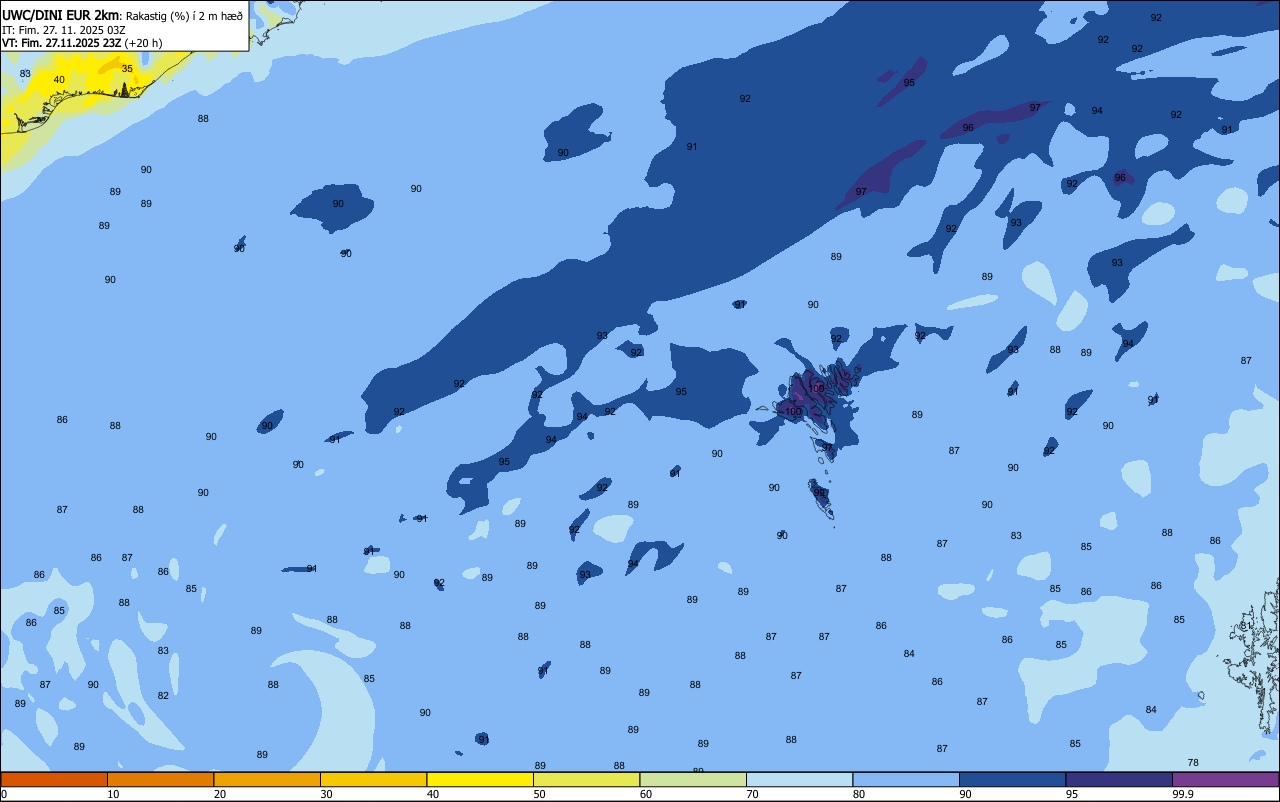Pick the 60–70 light green legend segment
The image size is (1280, 802).
(x=693, y=779)
